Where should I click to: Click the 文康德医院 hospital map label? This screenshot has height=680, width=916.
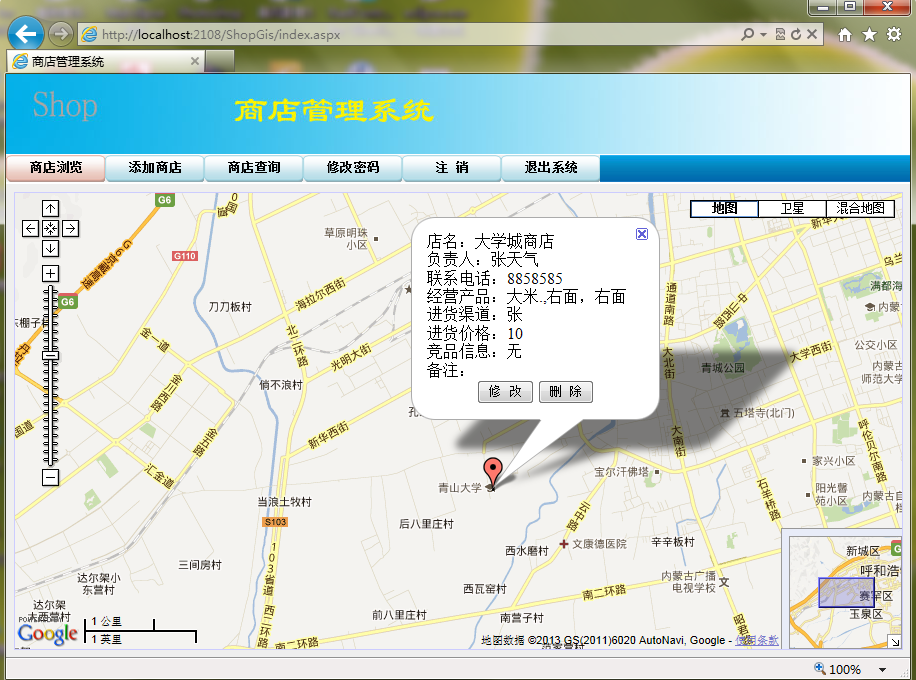click(x=599, y=544)
